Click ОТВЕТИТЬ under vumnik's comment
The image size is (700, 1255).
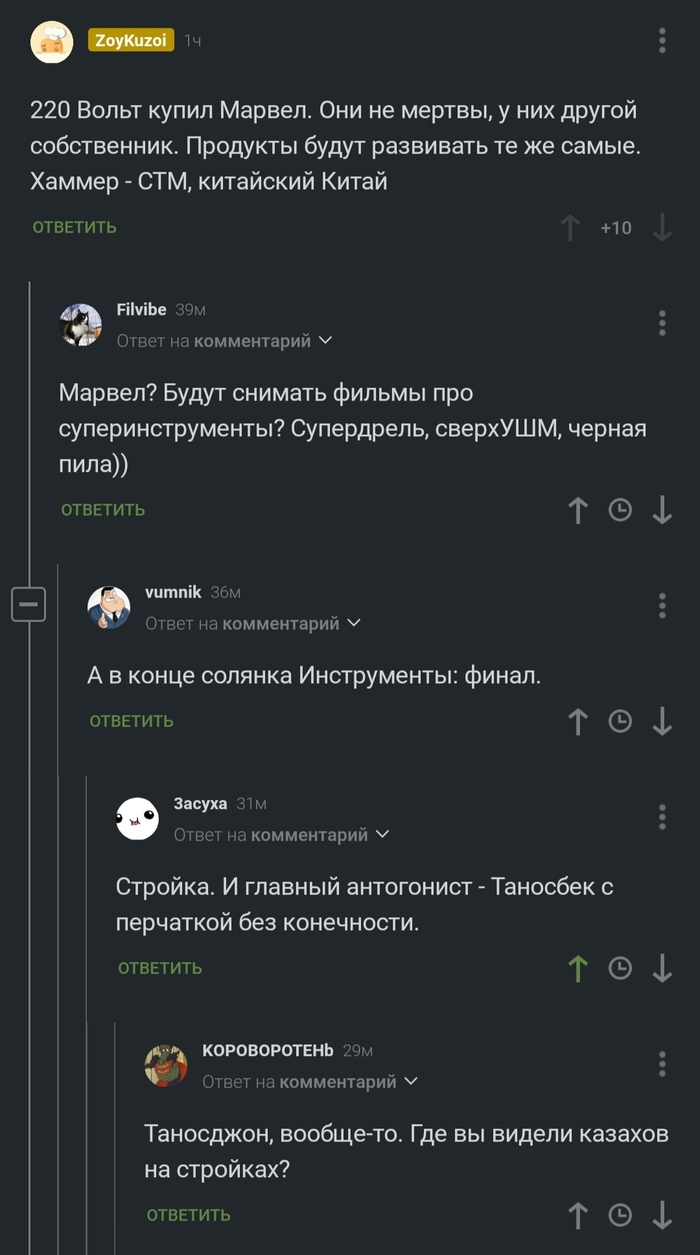(x=131, y=721)
